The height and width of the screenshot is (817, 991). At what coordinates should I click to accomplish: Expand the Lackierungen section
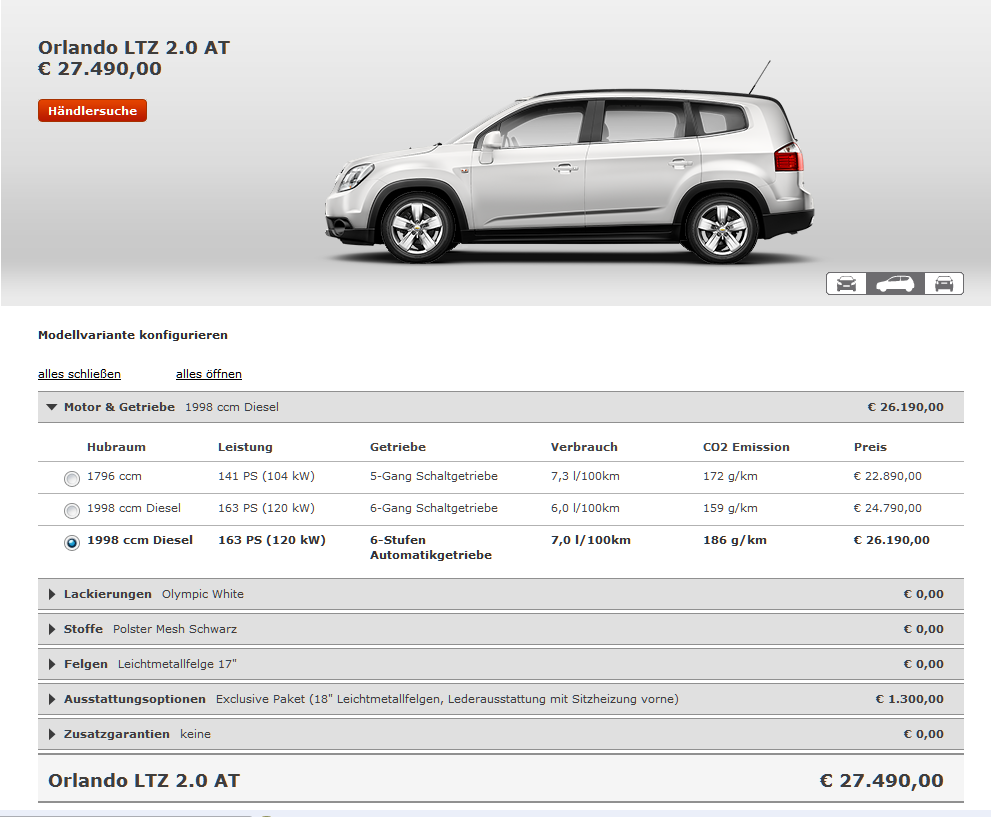click(501, 594)
